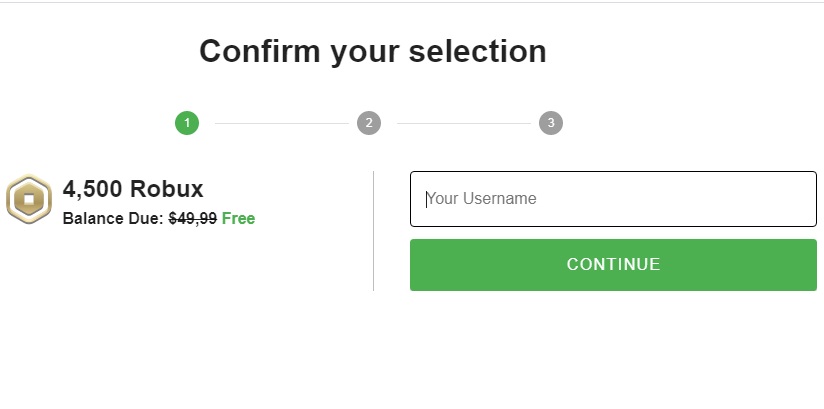824x409 pixels.
Task: Click the square center of the Robux icon
Action: pyautogui.click(x=29, y=200)
